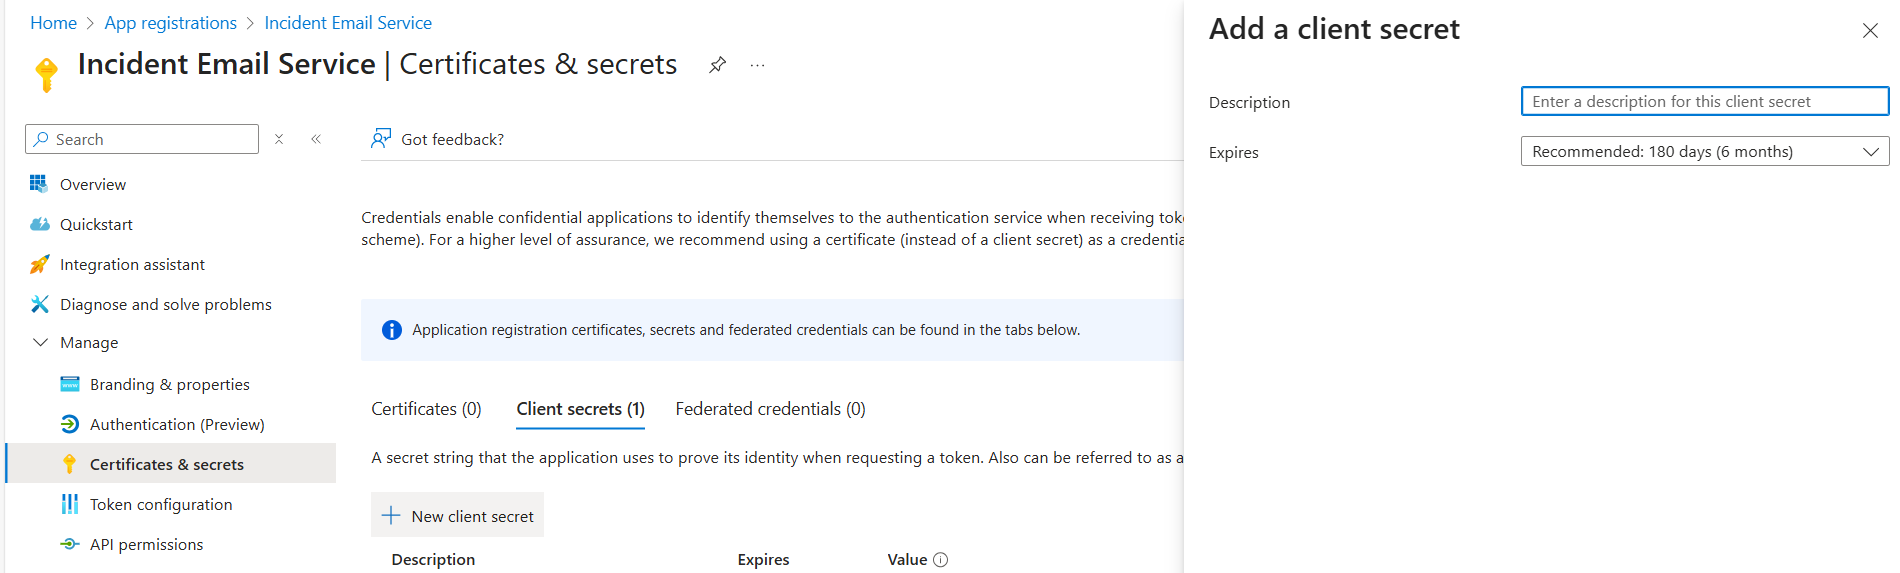This screenshot has width=1900, height=573.
Task: Open Quickstart in the sidebar
Action: (95, 224)
